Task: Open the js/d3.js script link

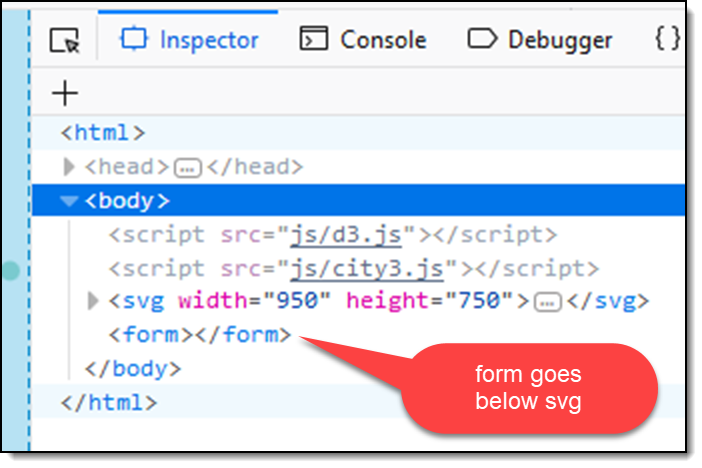Action: coord(346,235)
